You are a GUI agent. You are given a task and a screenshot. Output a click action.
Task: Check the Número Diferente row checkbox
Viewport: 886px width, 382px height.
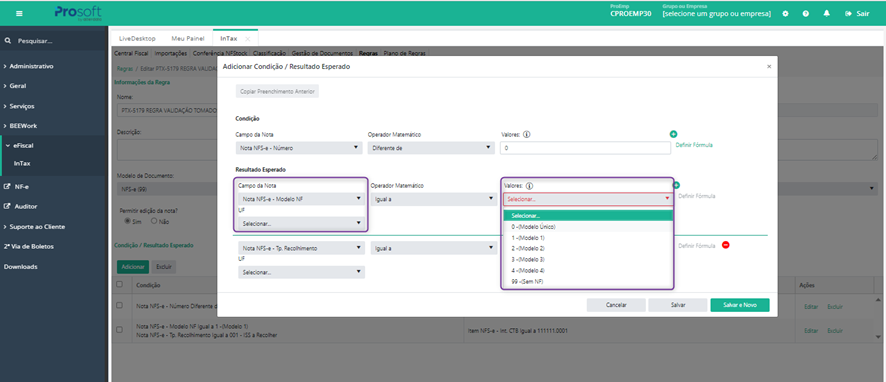[x=119, y=305]
